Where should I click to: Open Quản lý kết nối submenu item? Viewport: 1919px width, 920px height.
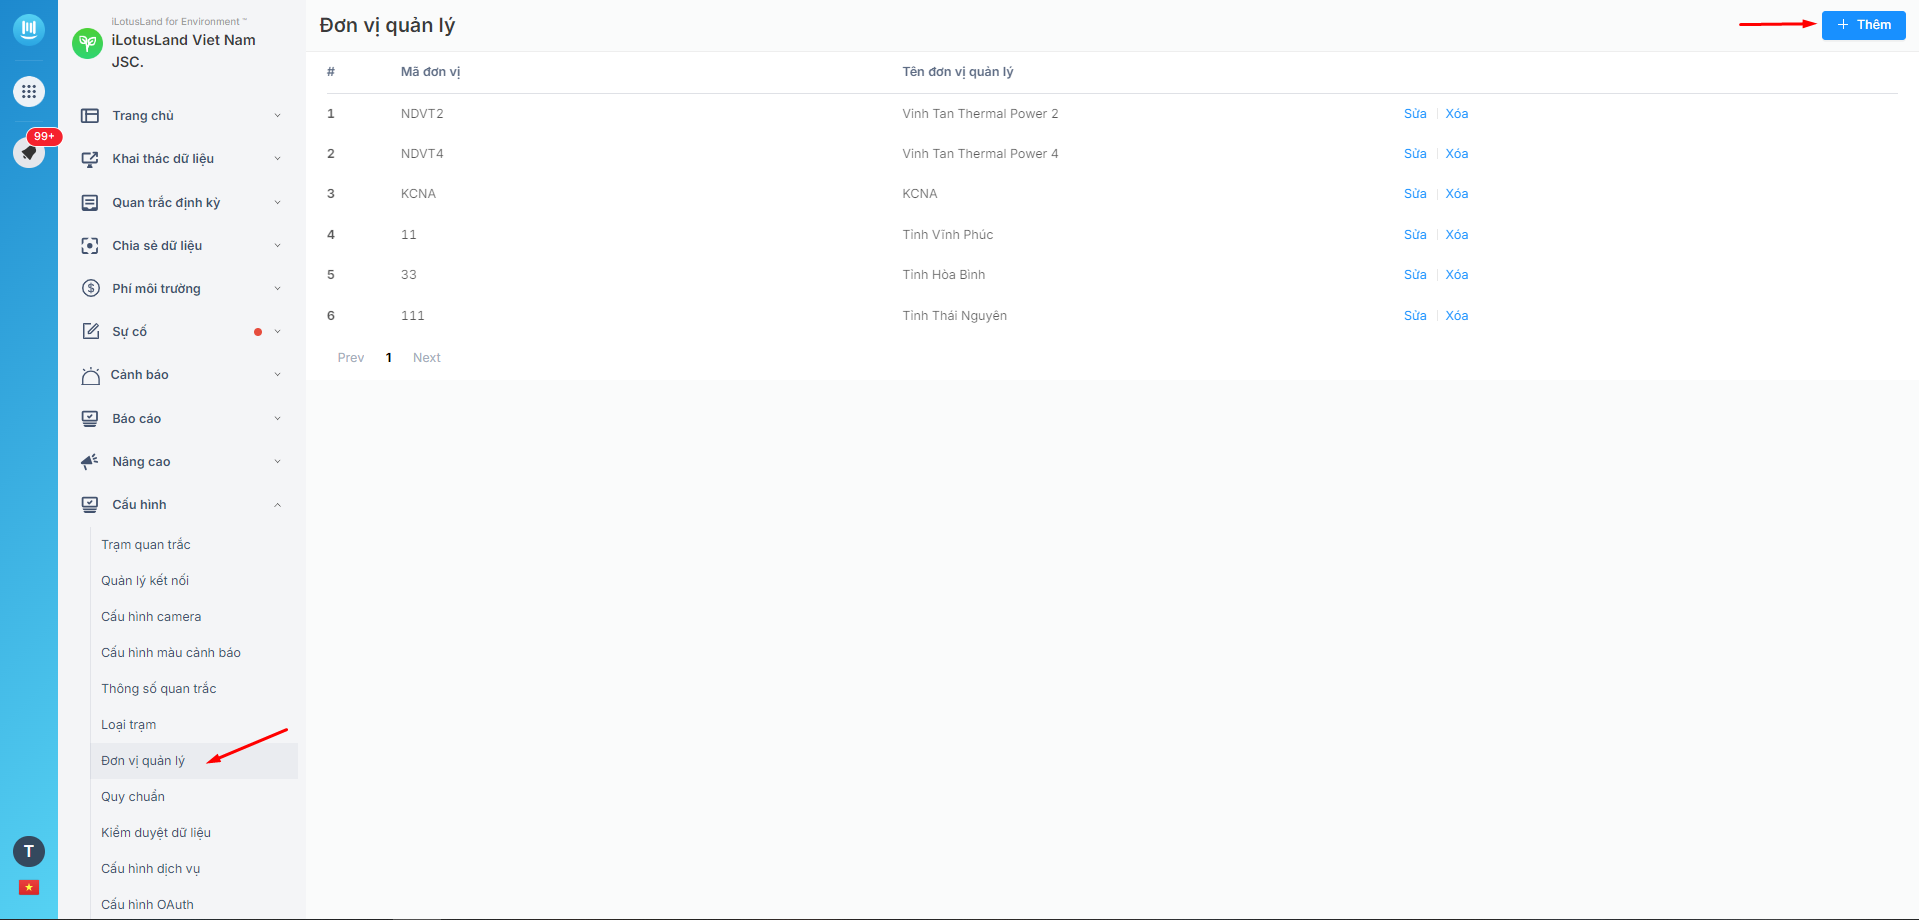145,581
